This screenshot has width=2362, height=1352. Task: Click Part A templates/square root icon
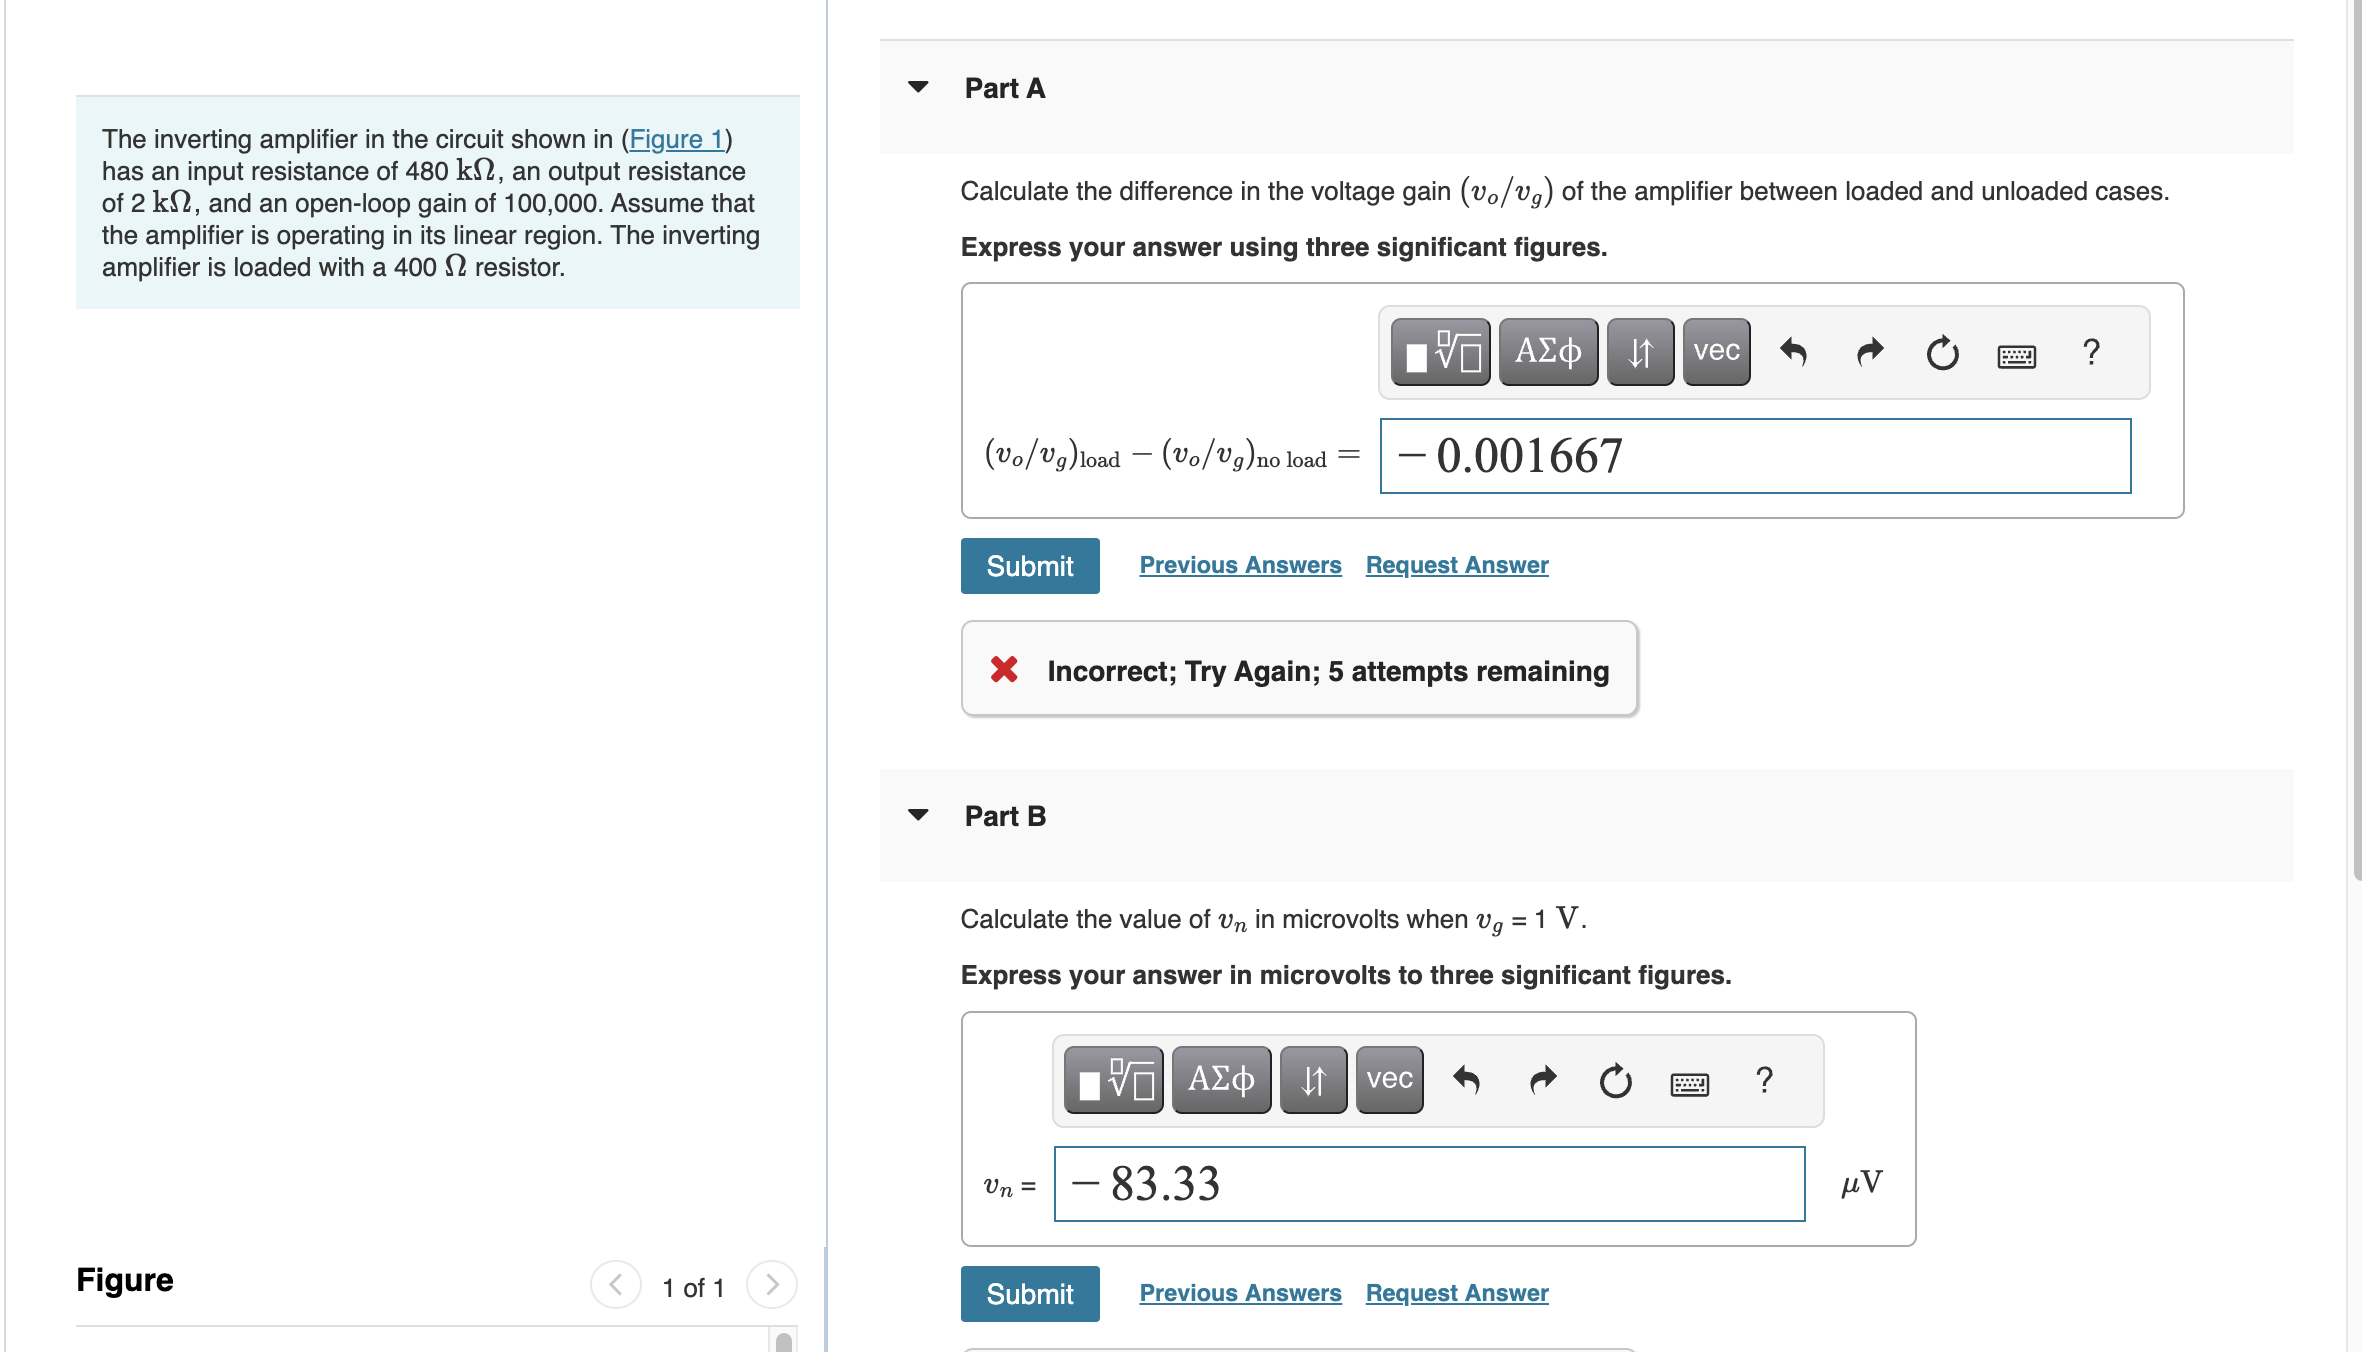pos(1440,352)
